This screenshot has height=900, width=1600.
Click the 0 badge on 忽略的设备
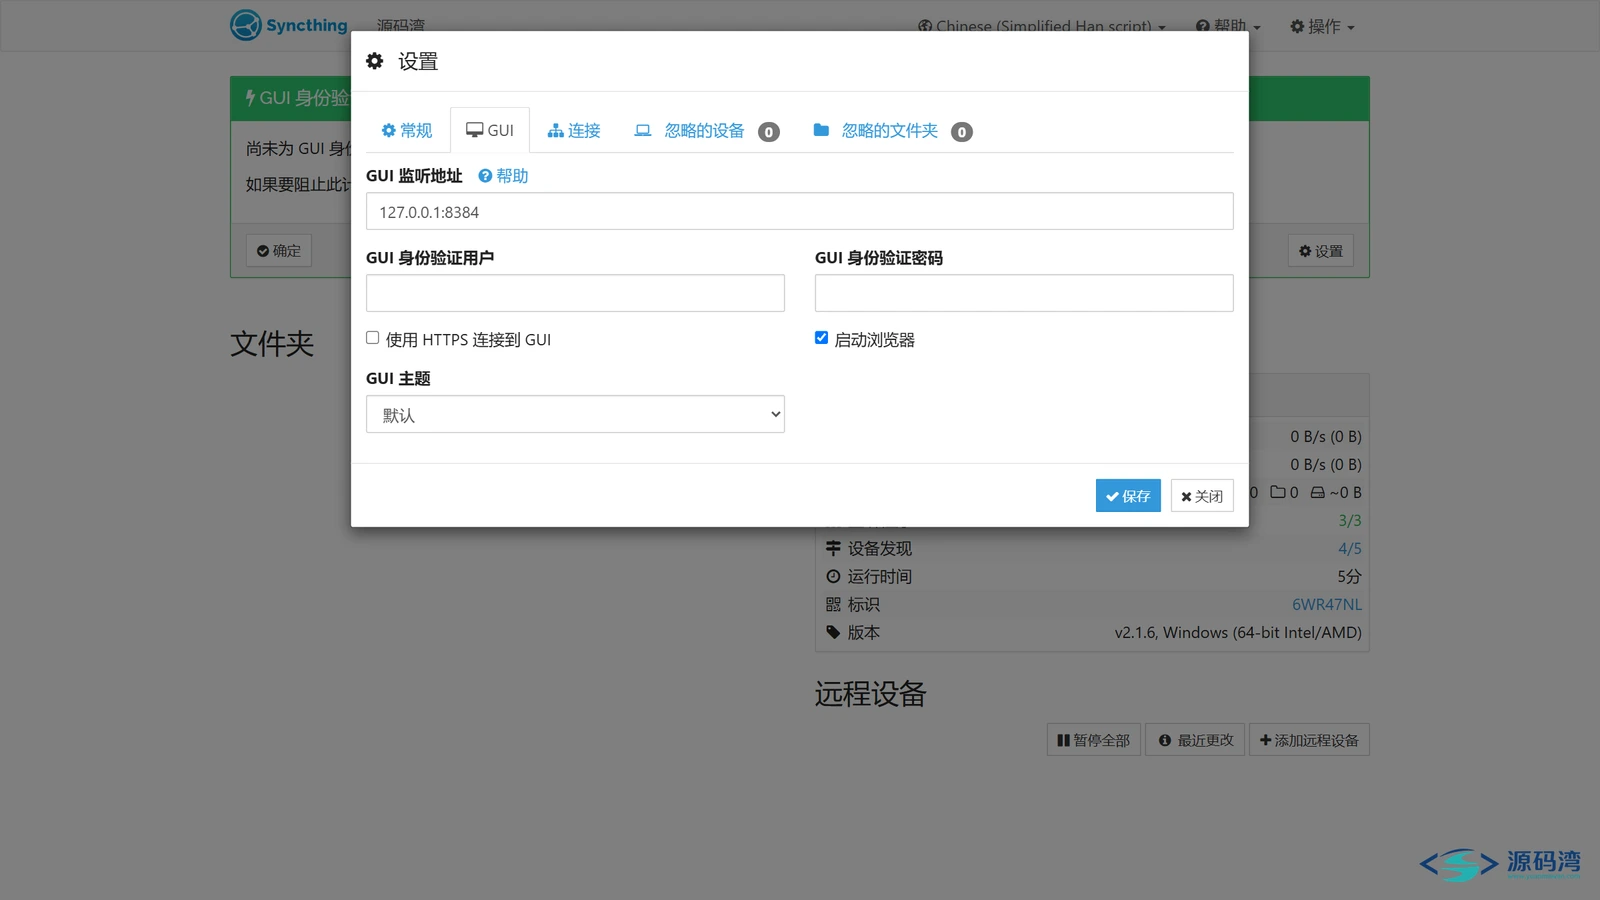[769, 132]
